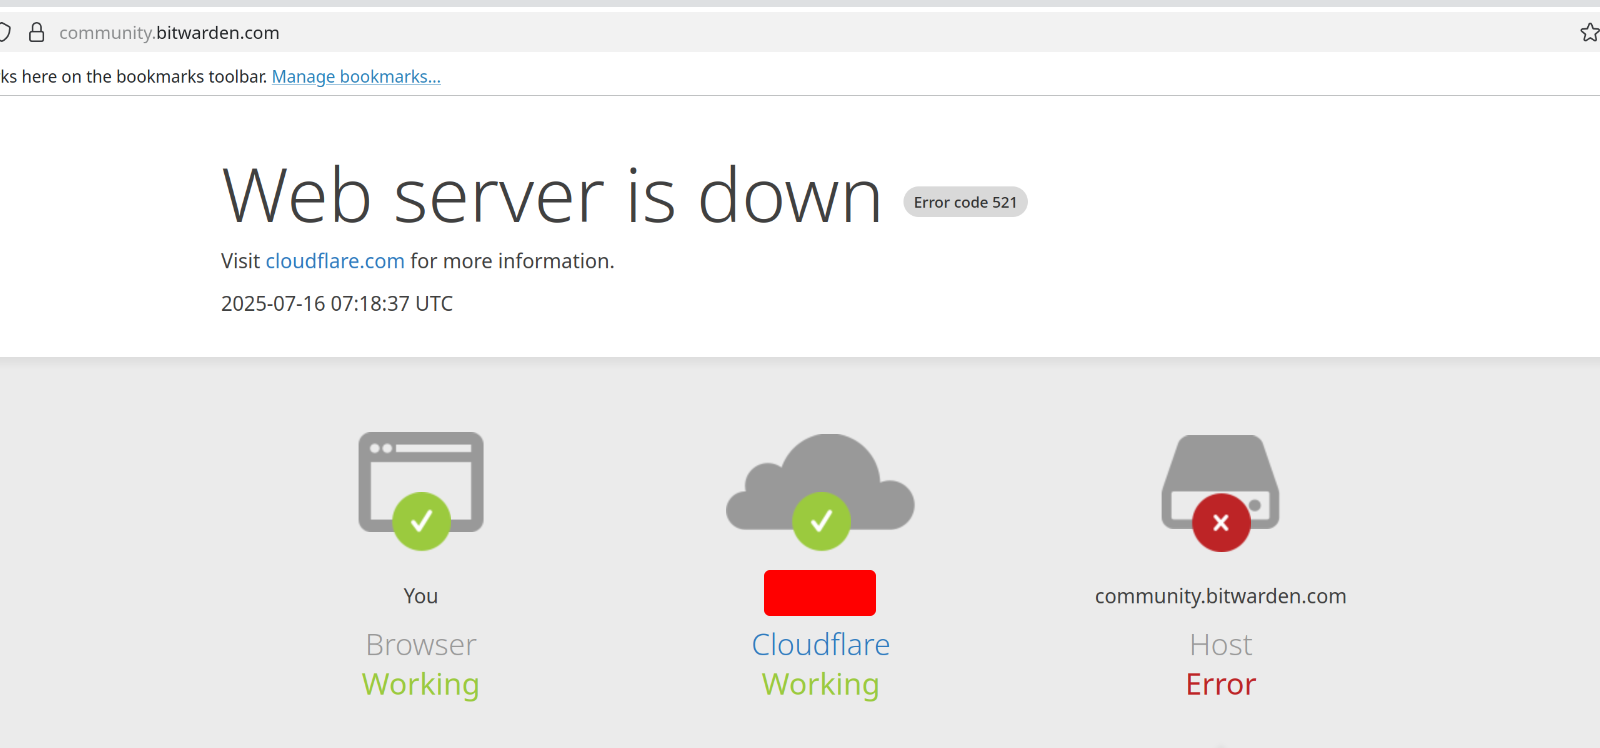Click the 'You' label under the browser icon
Viewport: 1600px width, 748px height.
(421, 596)
